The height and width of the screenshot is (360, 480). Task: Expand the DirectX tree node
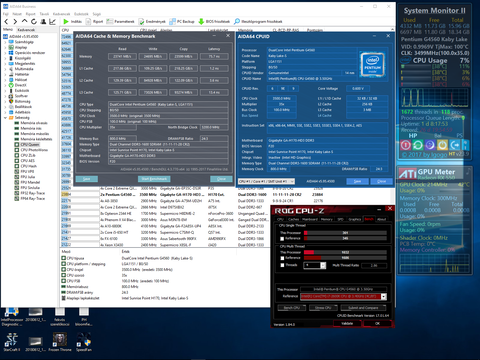point(5,85)
